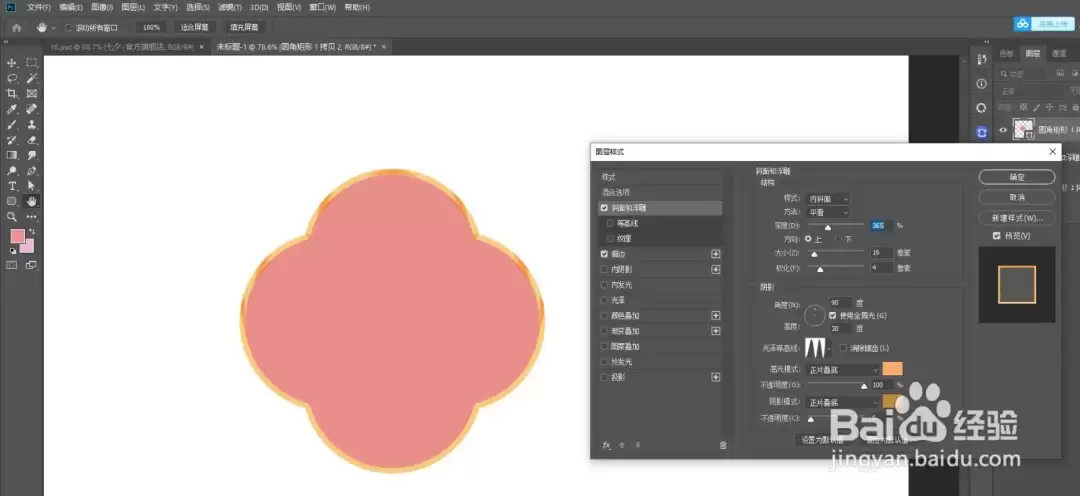Toggle the 内阴影 inner shadow checkbox
The width and height of the screenshot is (1080, 496).
click(604, 269)
